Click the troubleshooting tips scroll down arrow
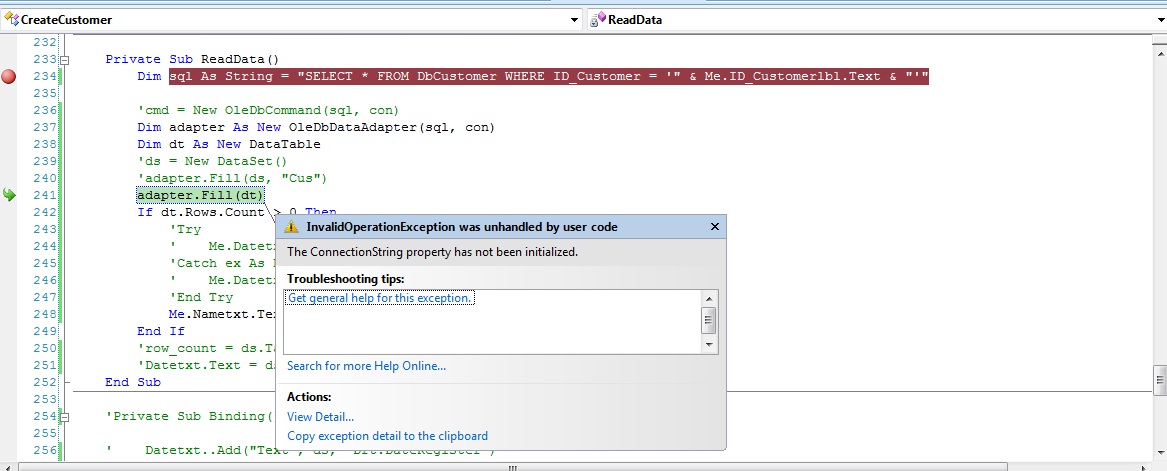 (709, 345)
